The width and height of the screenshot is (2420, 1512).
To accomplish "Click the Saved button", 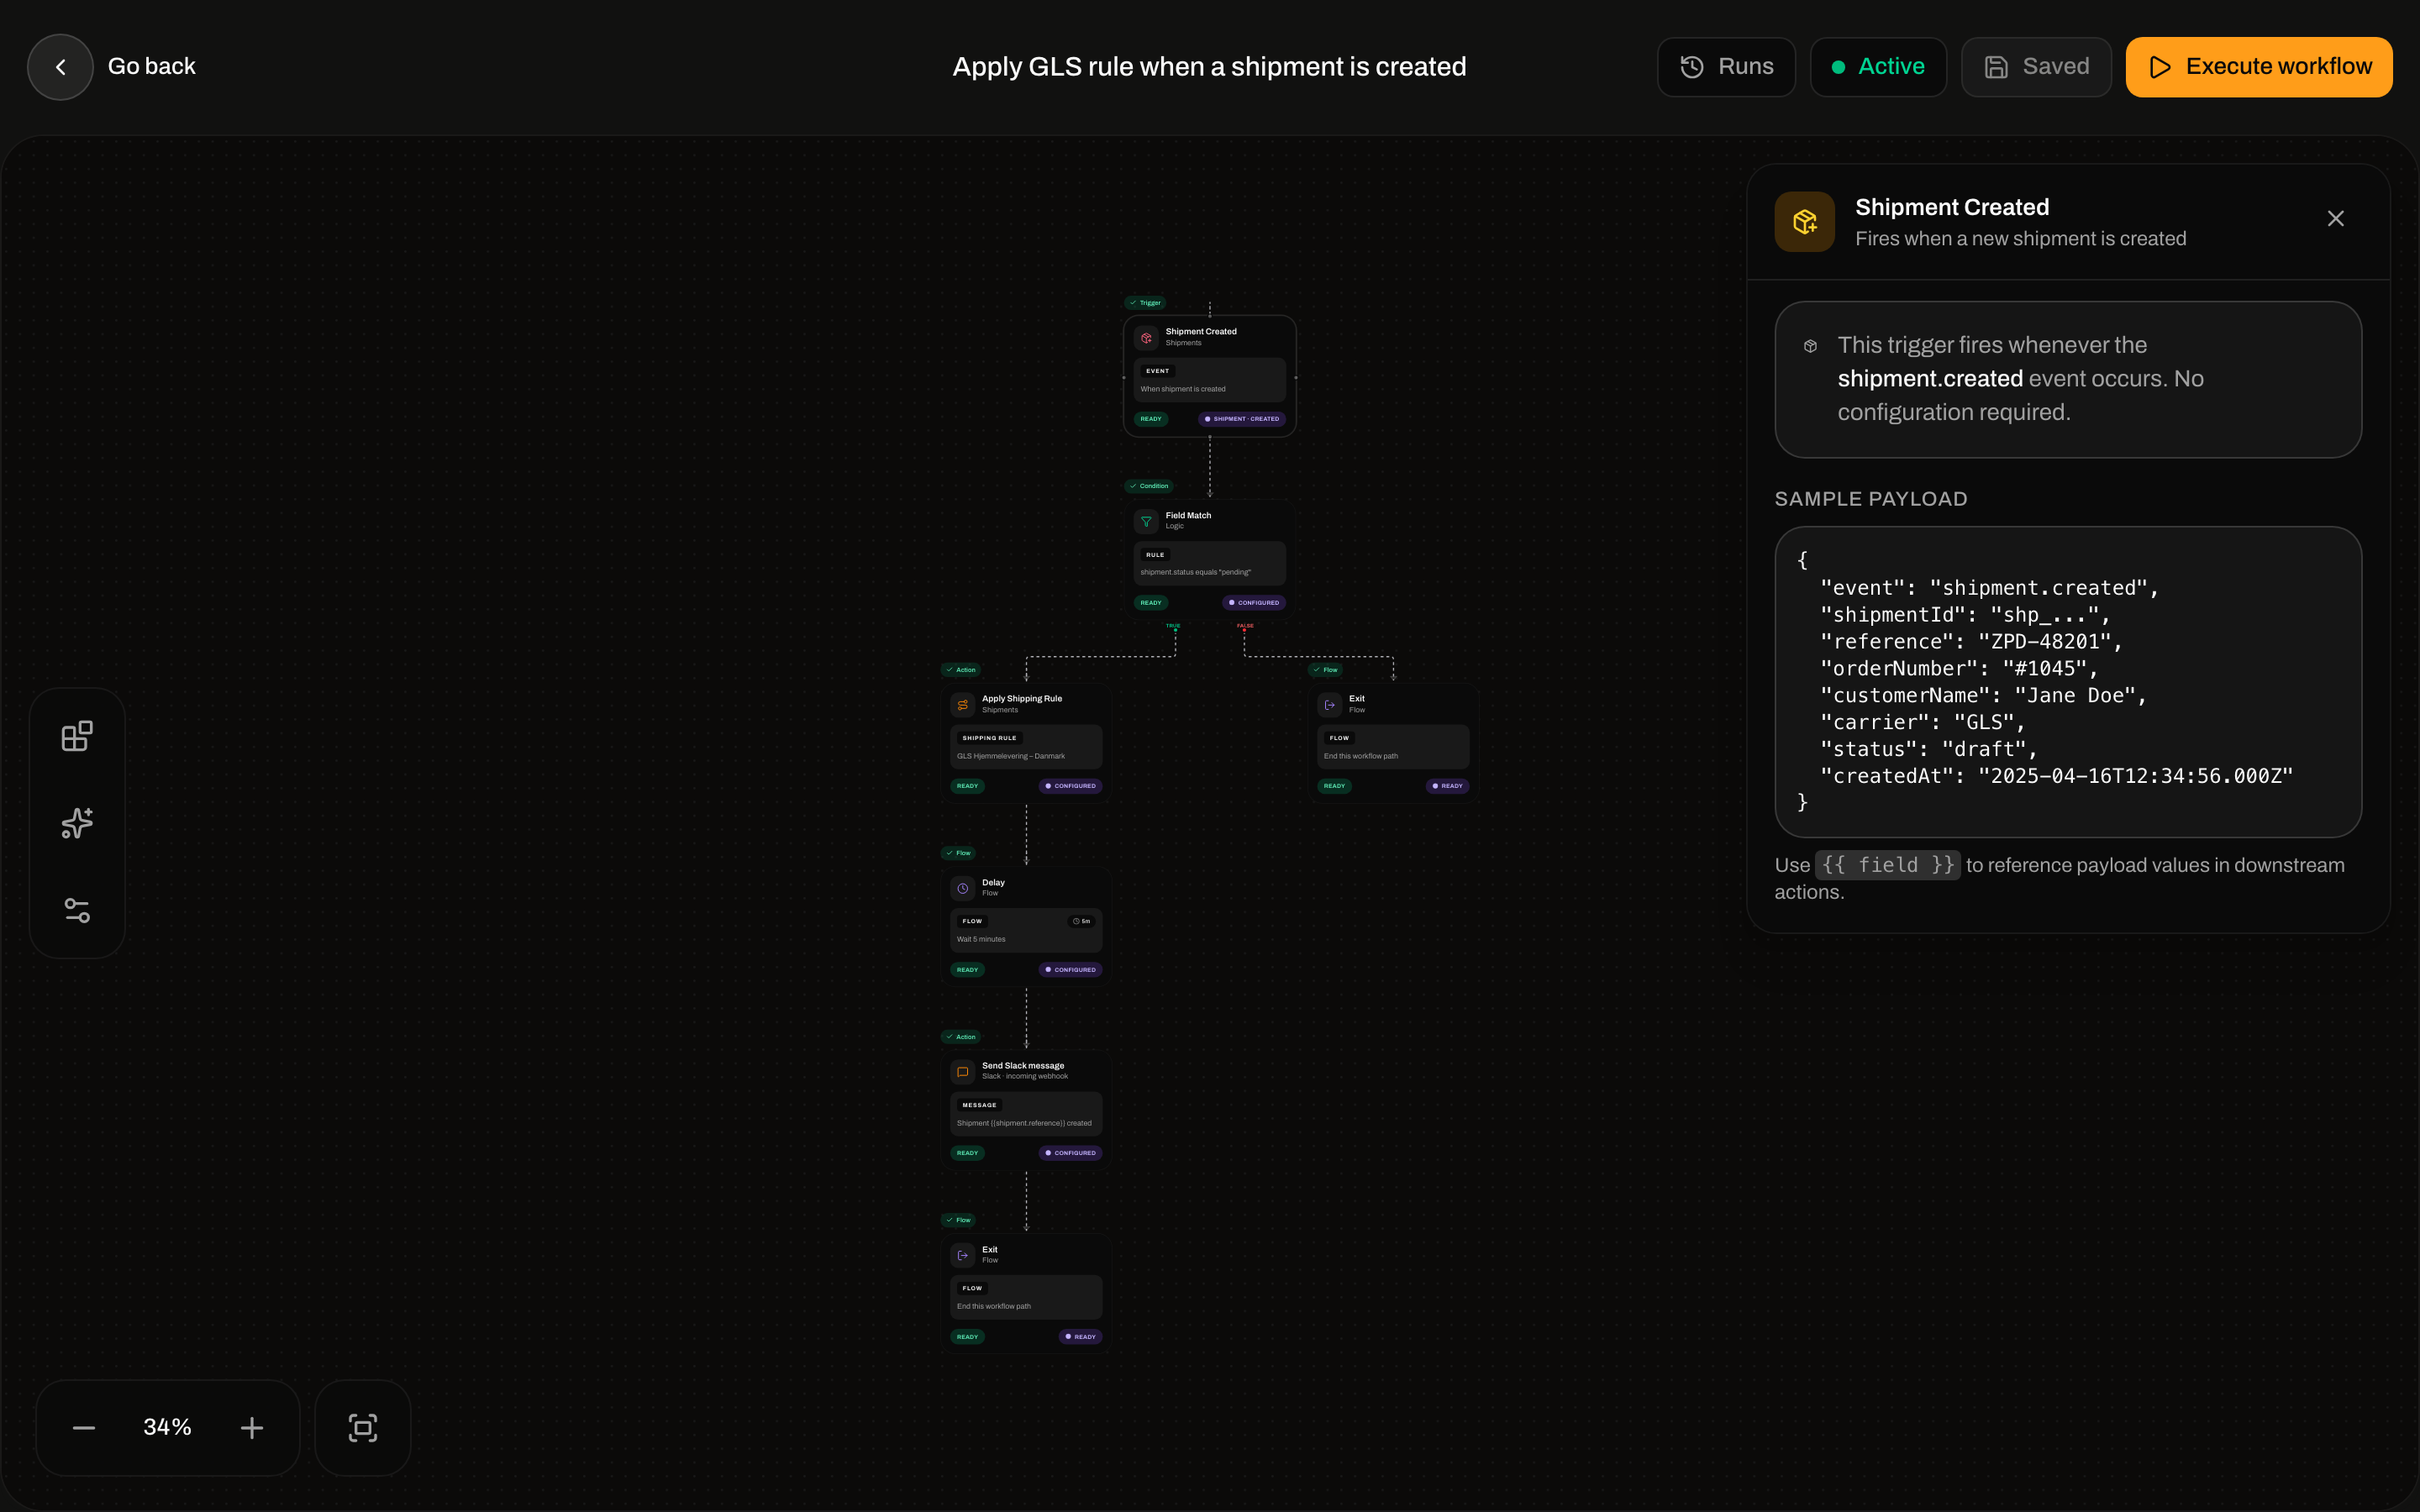I will 2036,67.
